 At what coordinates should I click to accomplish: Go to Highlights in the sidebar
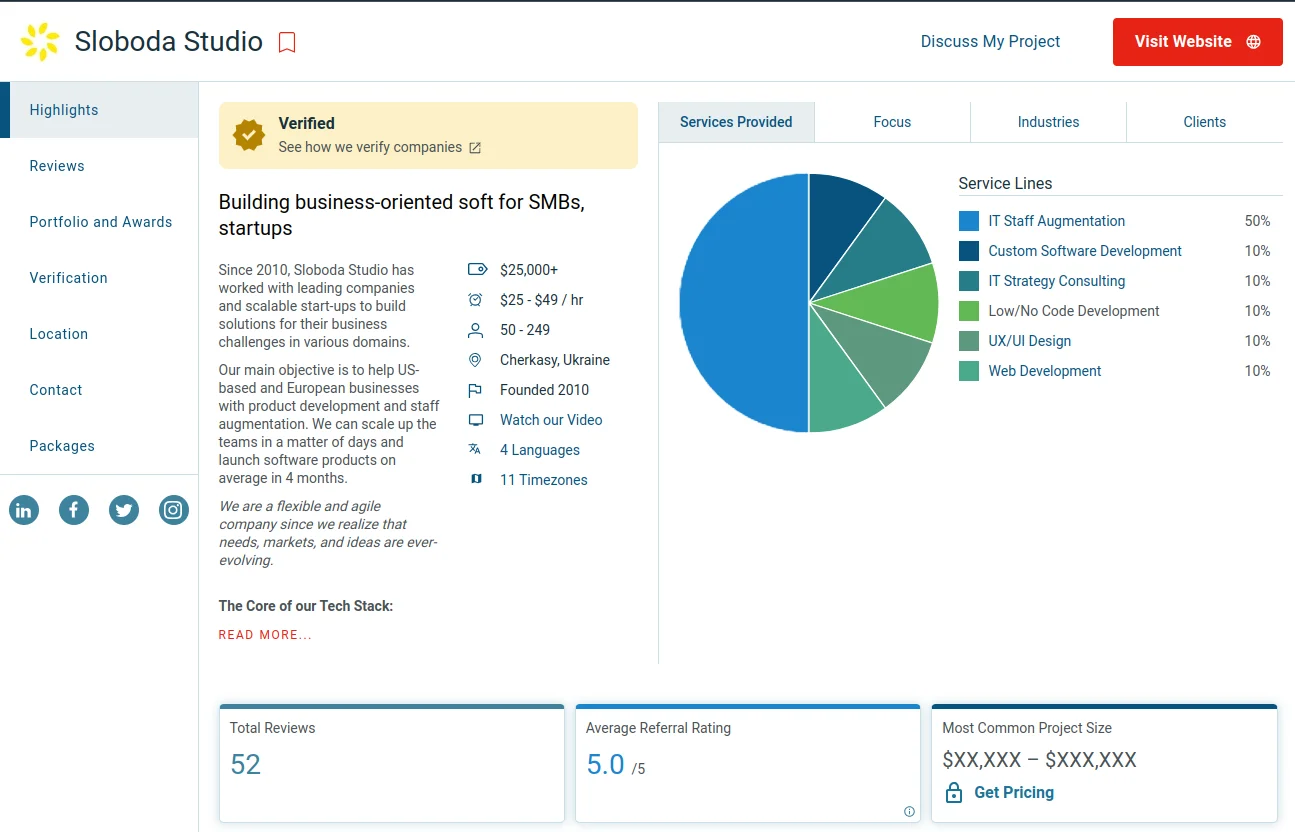coord(99,110)
